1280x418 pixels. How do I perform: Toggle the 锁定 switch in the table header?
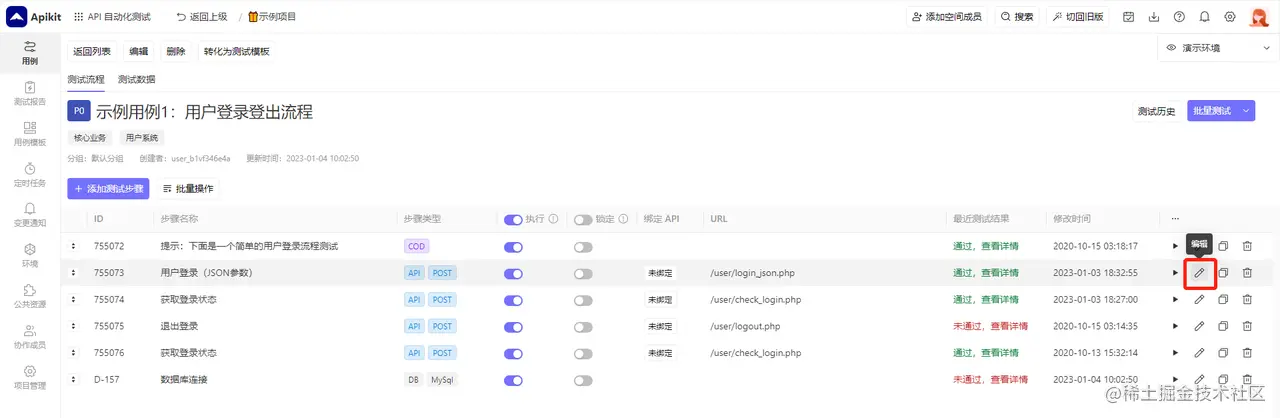point(583,219)
